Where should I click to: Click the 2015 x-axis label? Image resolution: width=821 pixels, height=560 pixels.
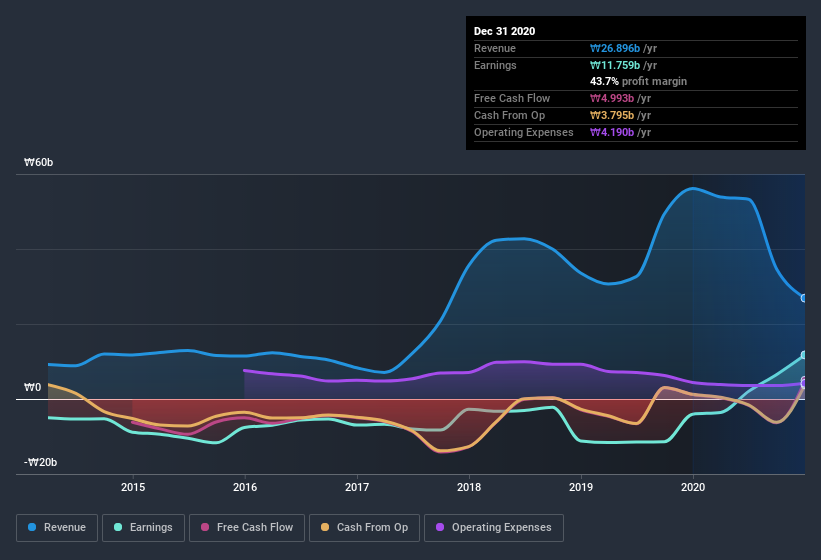133,487
